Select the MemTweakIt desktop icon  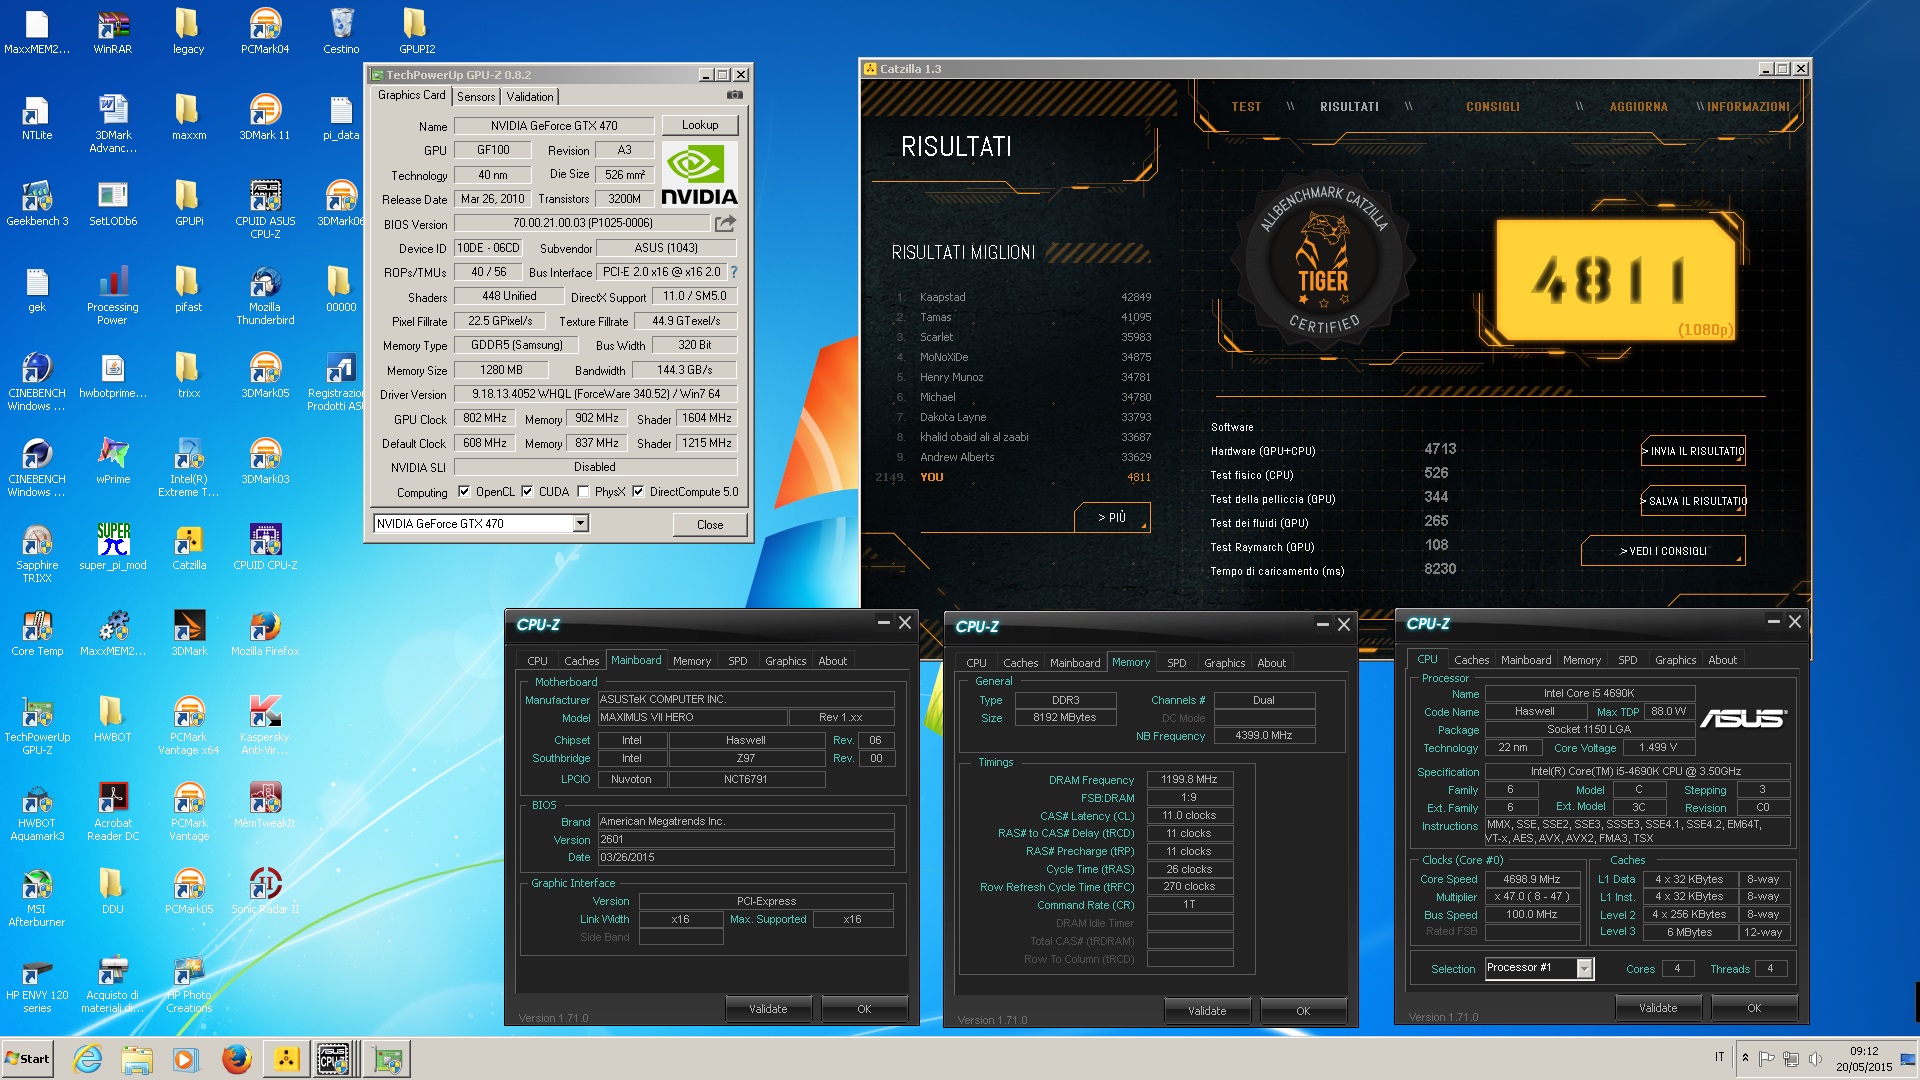(265, 805)
